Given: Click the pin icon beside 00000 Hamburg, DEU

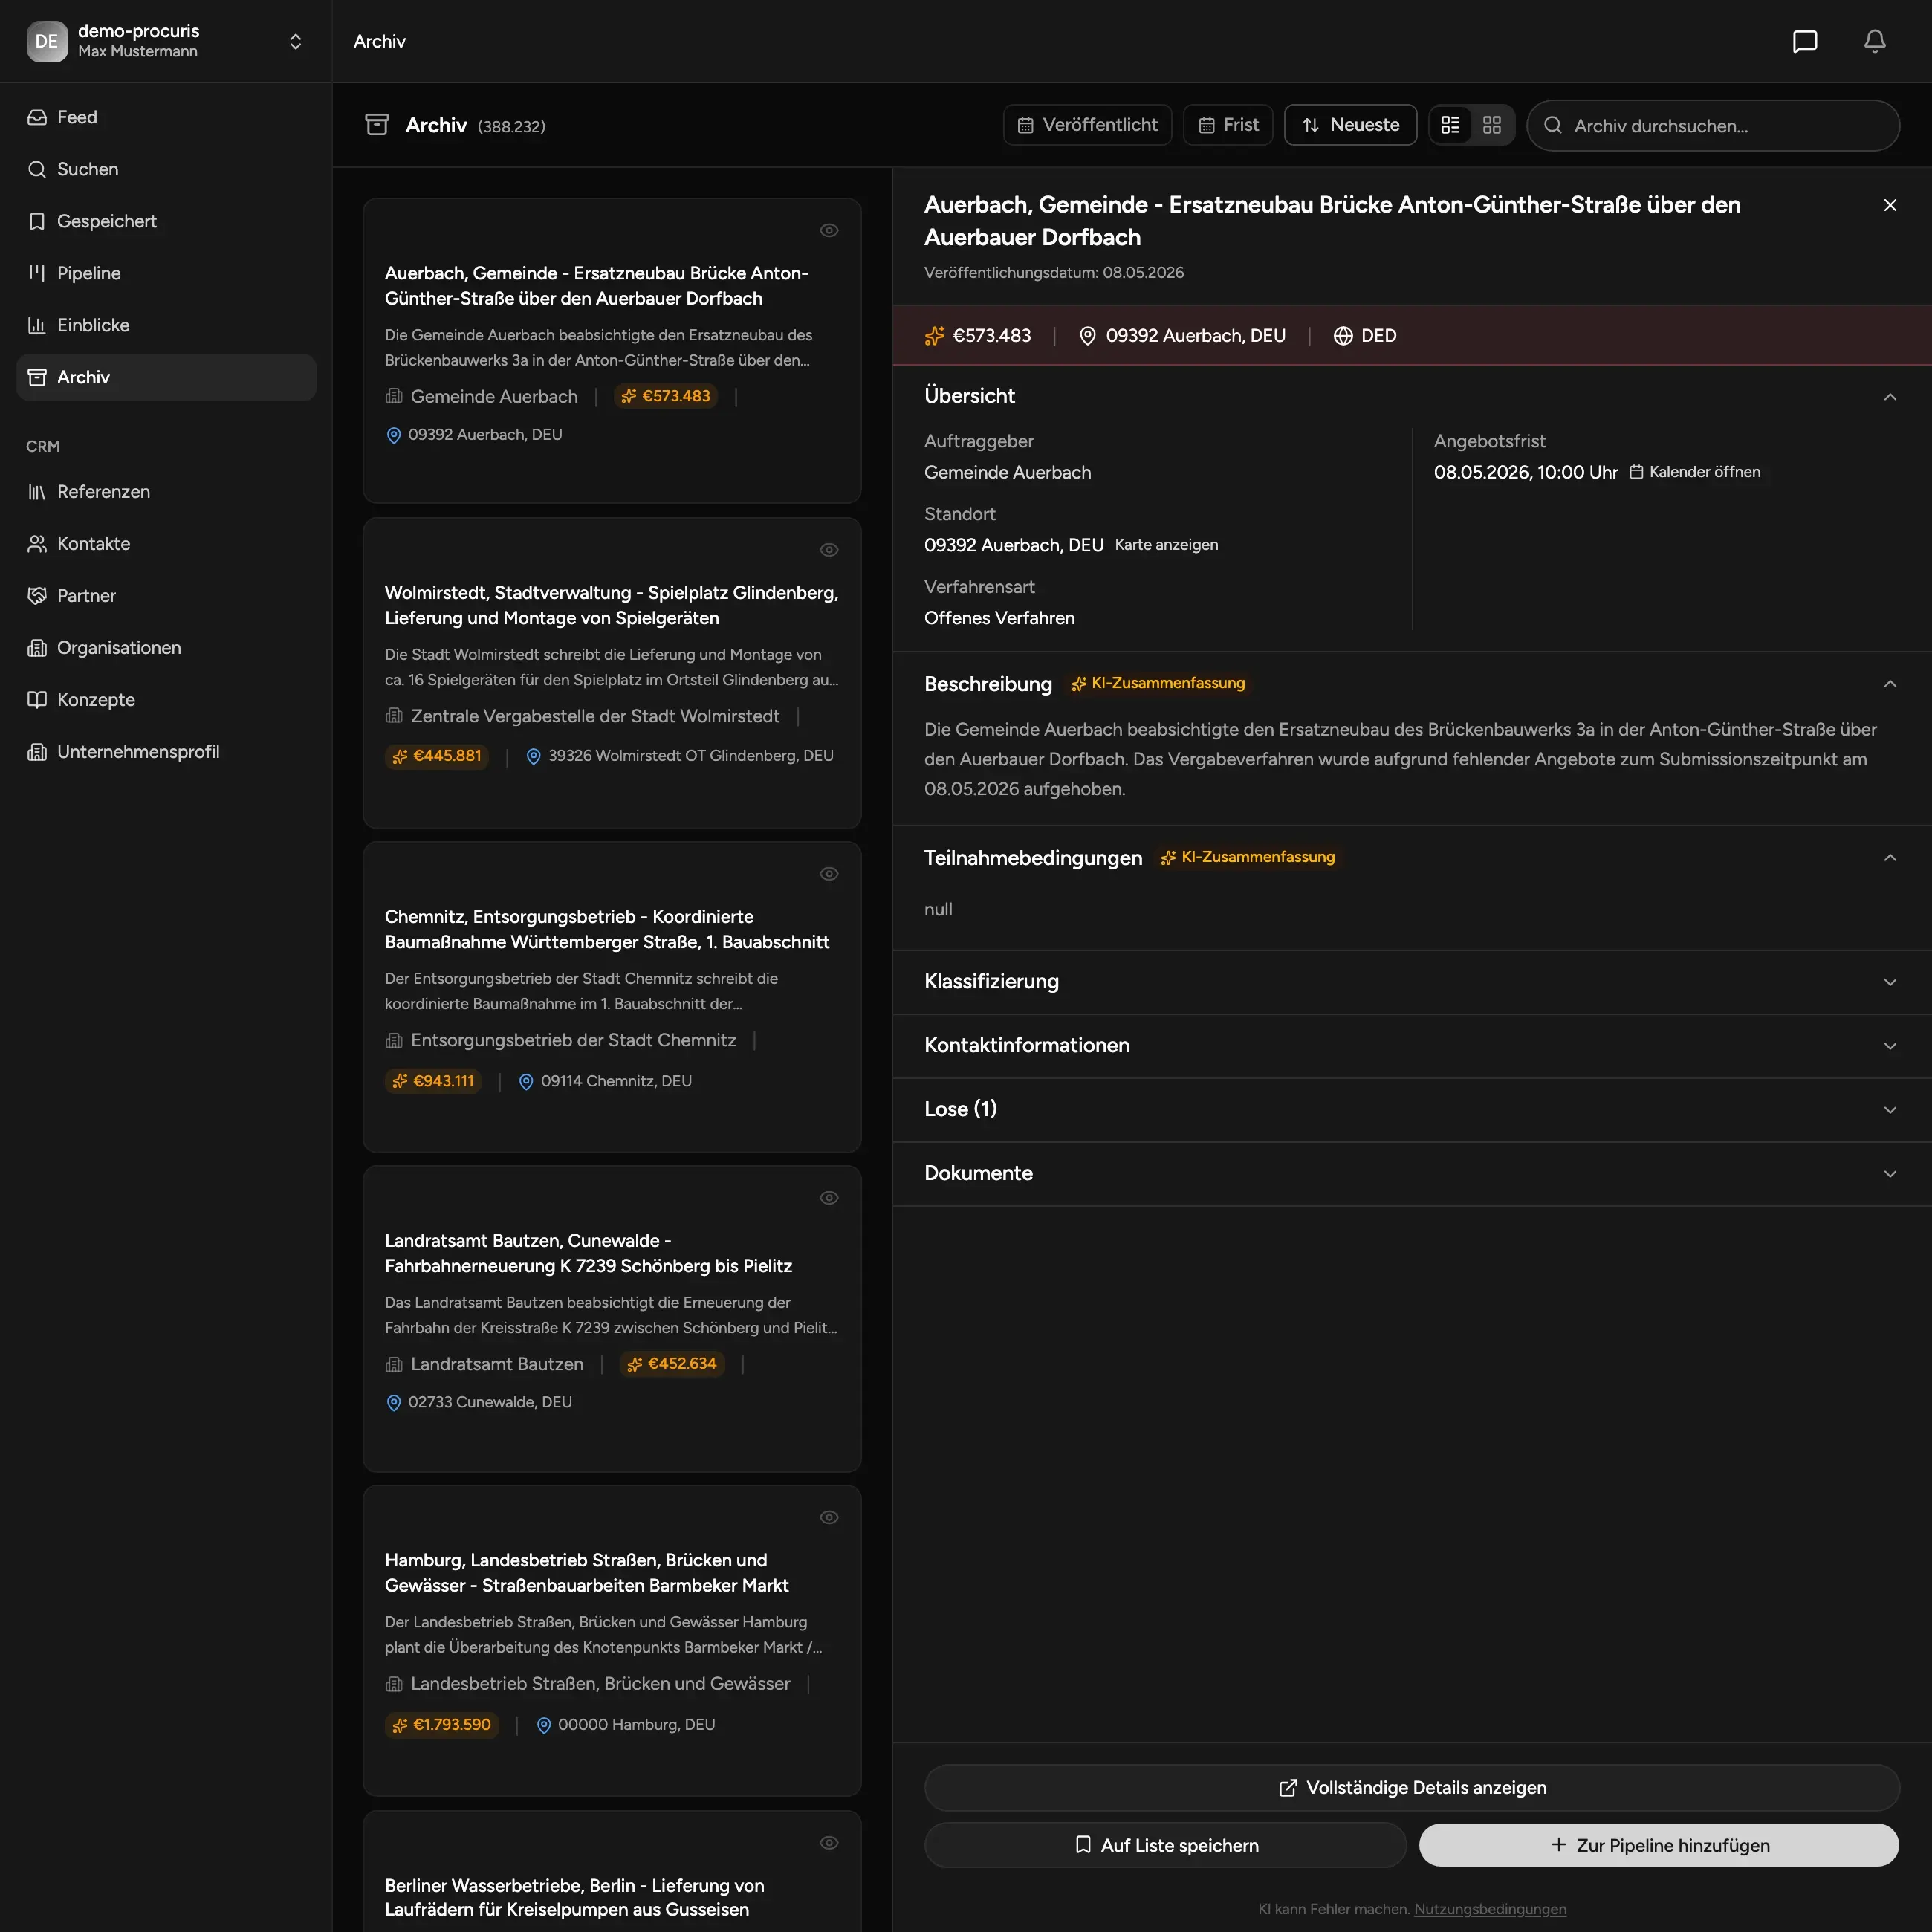Looking at the screenshot, I should tap(544, 1725).
